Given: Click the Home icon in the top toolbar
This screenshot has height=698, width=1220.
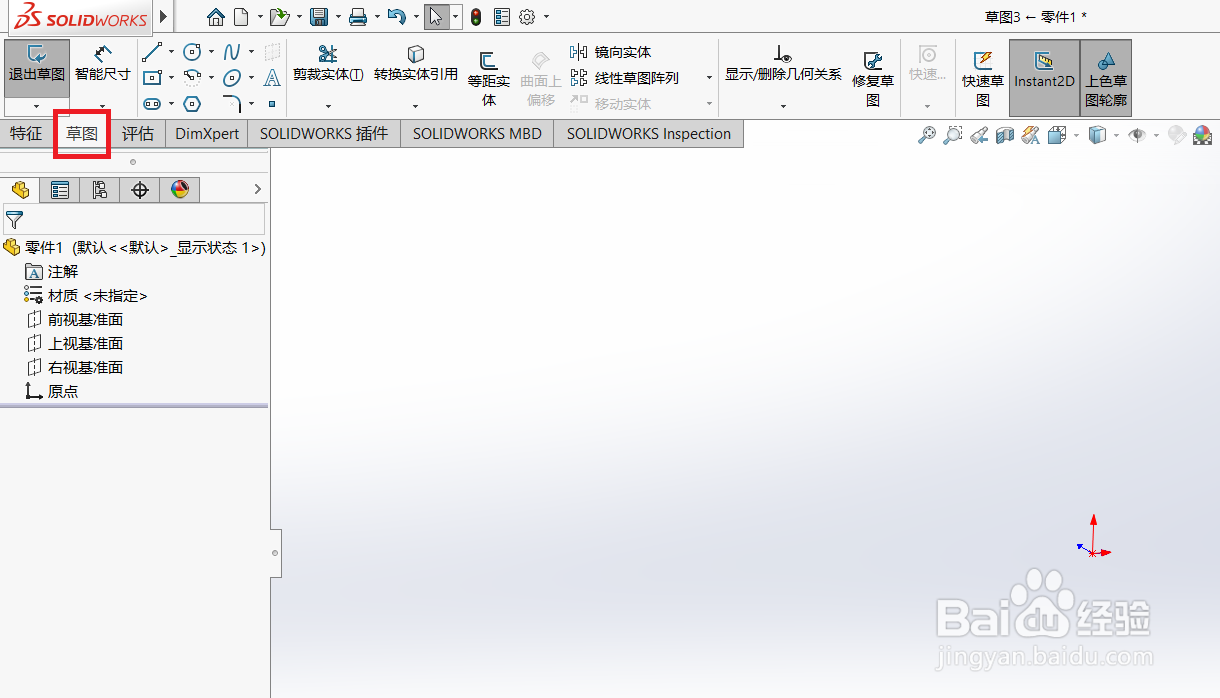Looking at the screenshot, I should point(215,17).
